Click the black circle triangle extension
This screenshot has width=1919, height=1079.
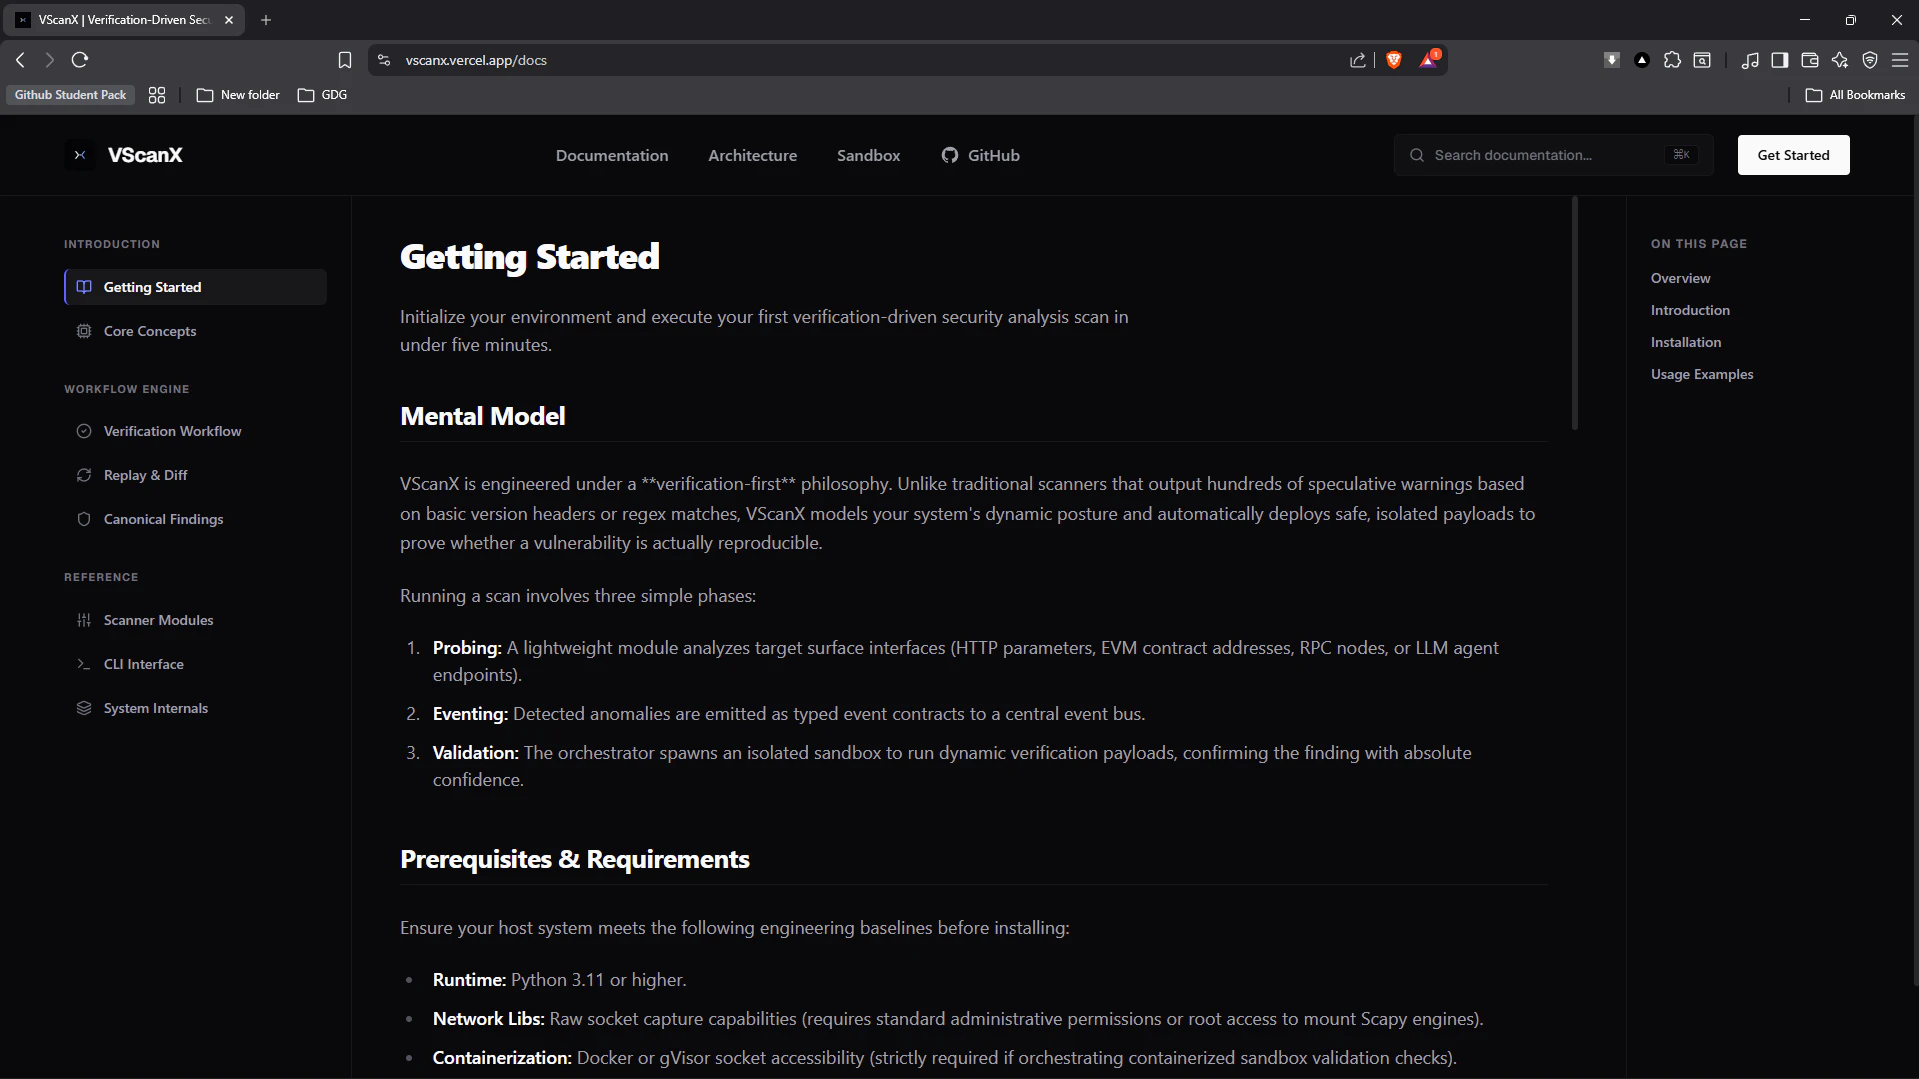pos(1641,60)
